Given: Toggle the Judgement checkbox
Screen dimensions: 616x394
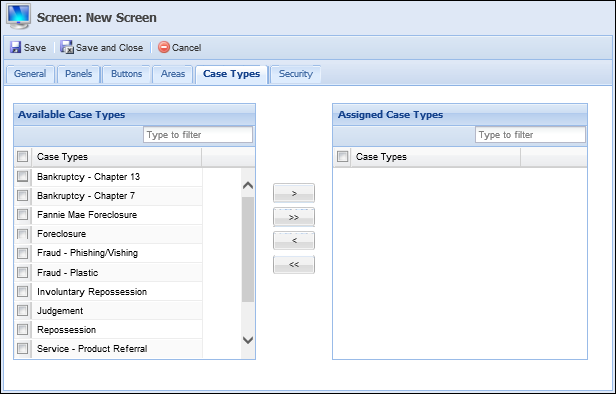Looking at the screenshot, I should coord(23,310).
